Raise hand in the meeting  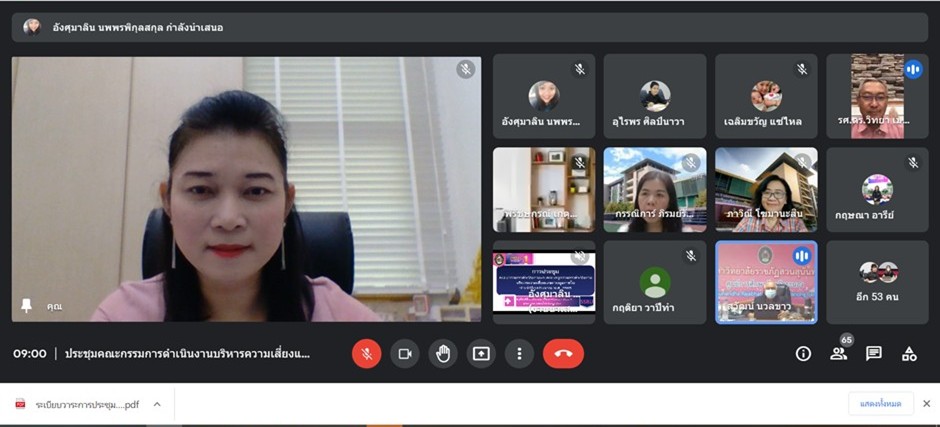coord(443,353)
